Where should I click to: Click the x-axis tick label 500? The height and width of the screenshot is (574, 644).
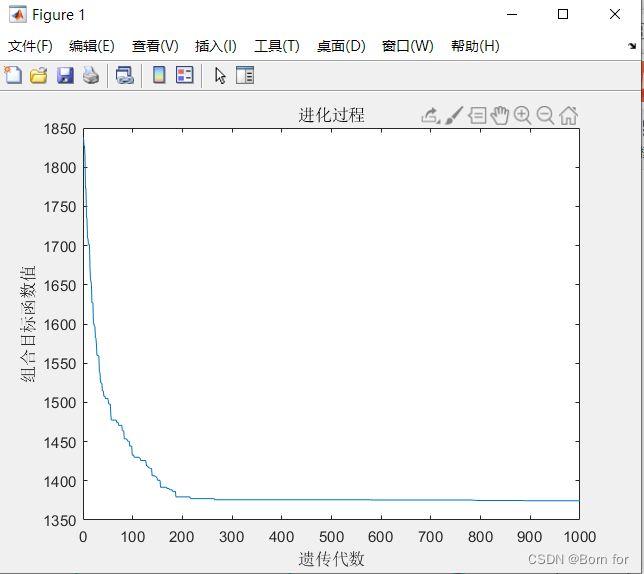tap(331, 537)
